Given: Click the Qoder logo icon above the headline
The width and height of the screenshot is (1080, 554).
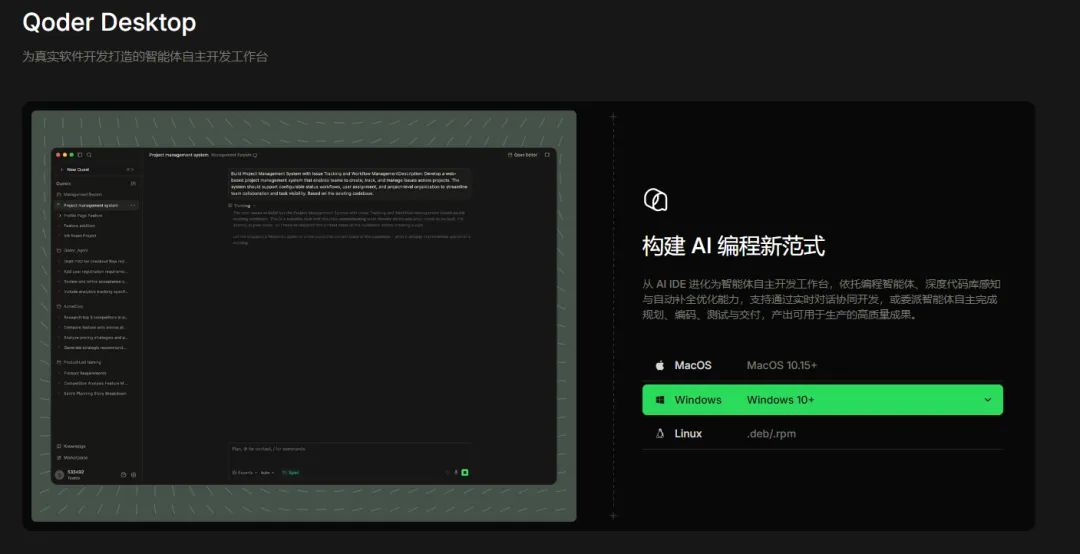Looking at the screenshot, I should coord(655,200).
